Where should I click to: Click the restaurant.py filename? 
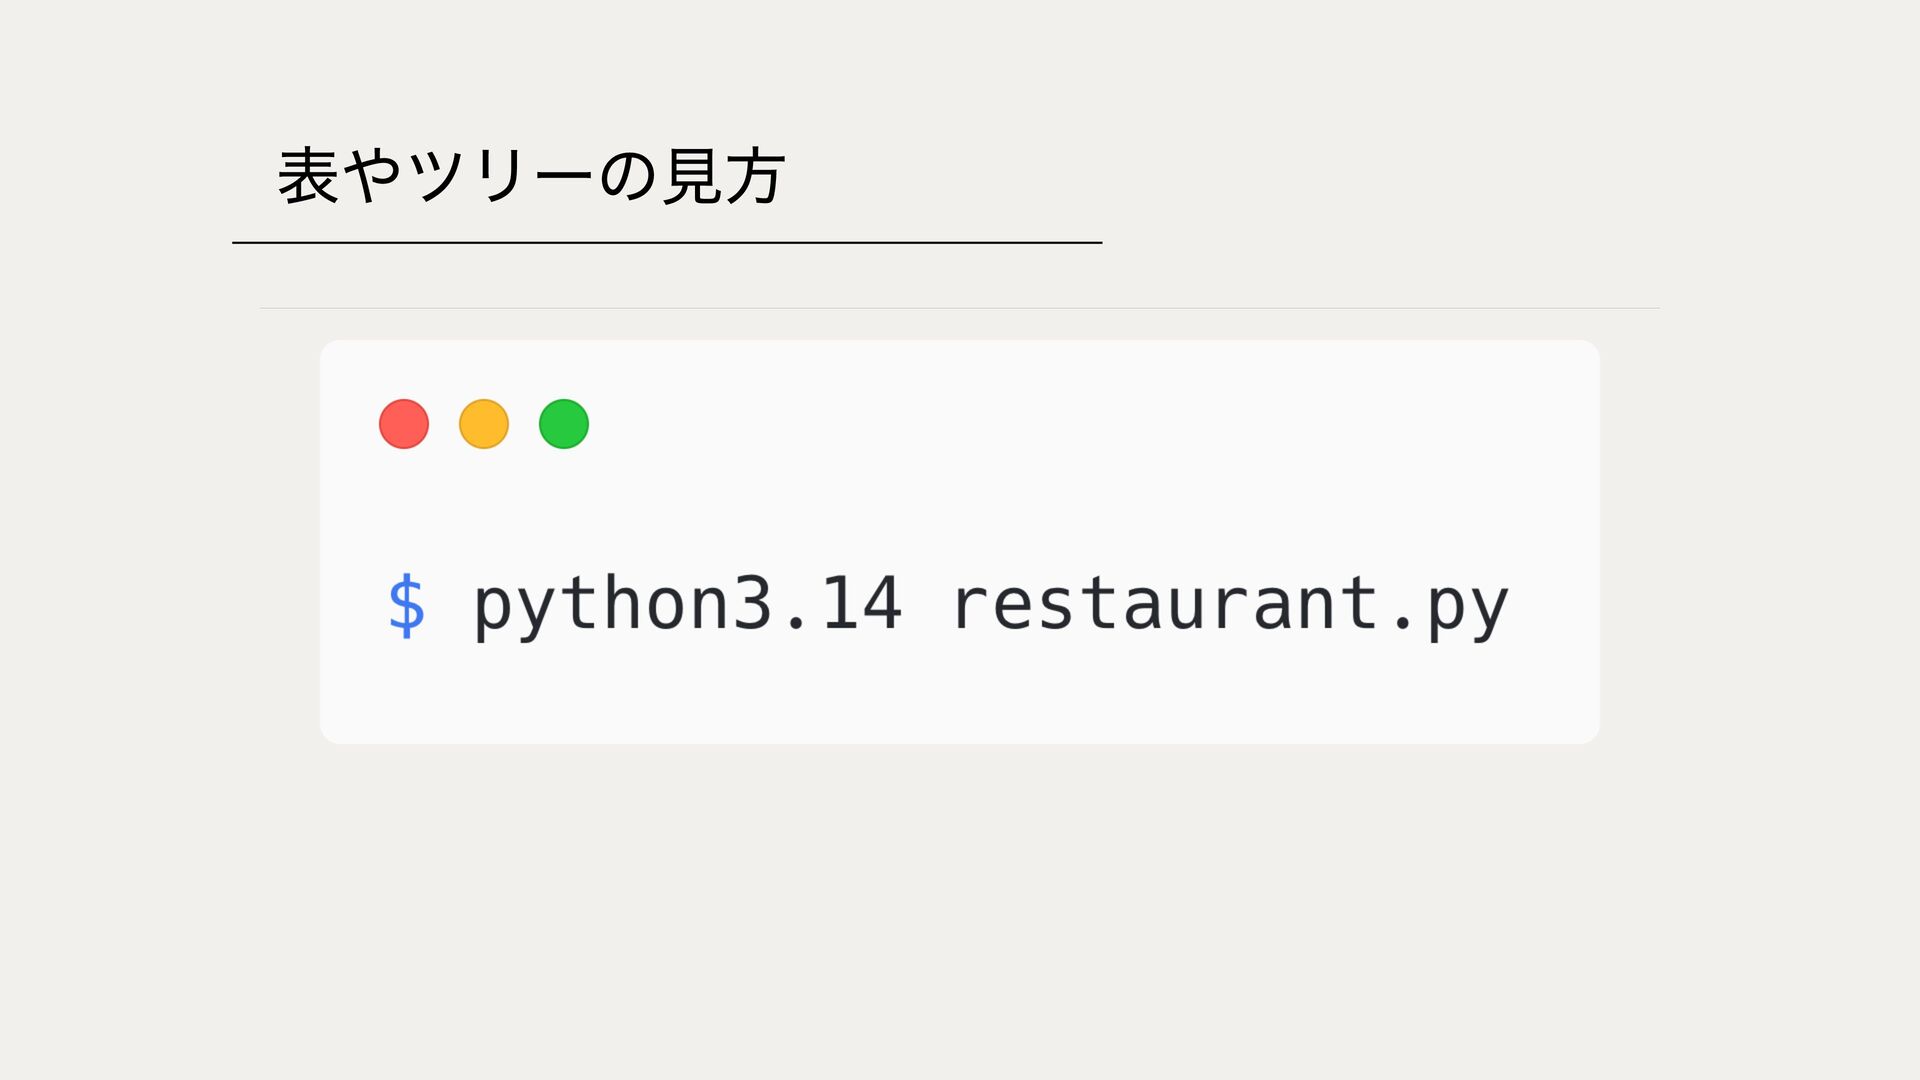[1231, 606]
